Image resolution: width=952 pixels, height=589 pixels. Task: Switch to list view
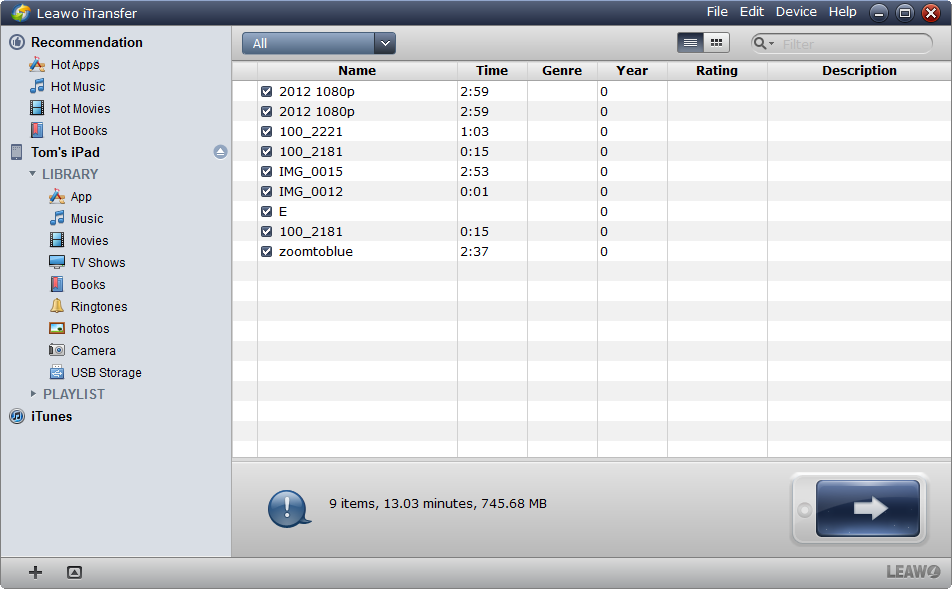coord(690,43)
